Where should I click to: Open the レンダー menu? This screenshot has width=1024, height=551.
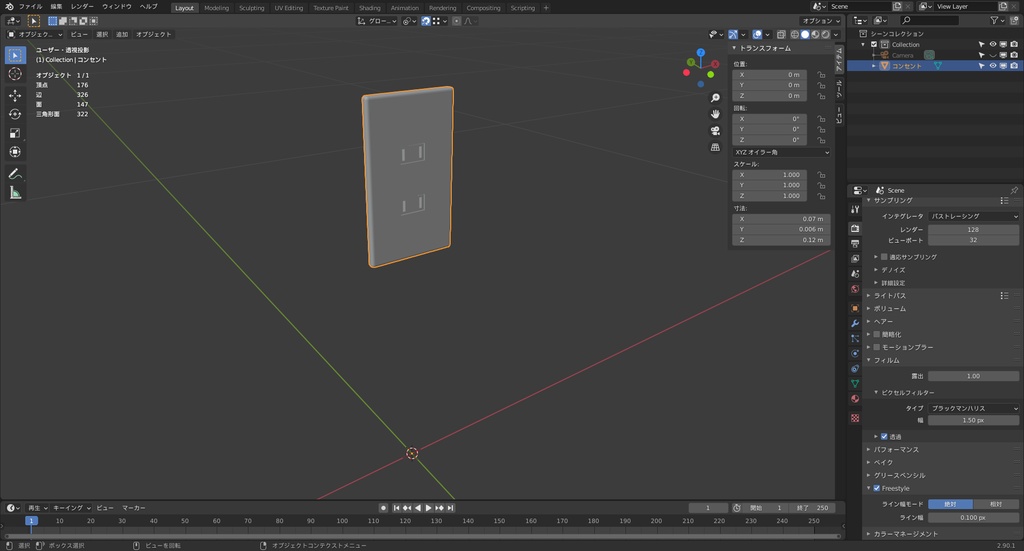tap(82, 7)
